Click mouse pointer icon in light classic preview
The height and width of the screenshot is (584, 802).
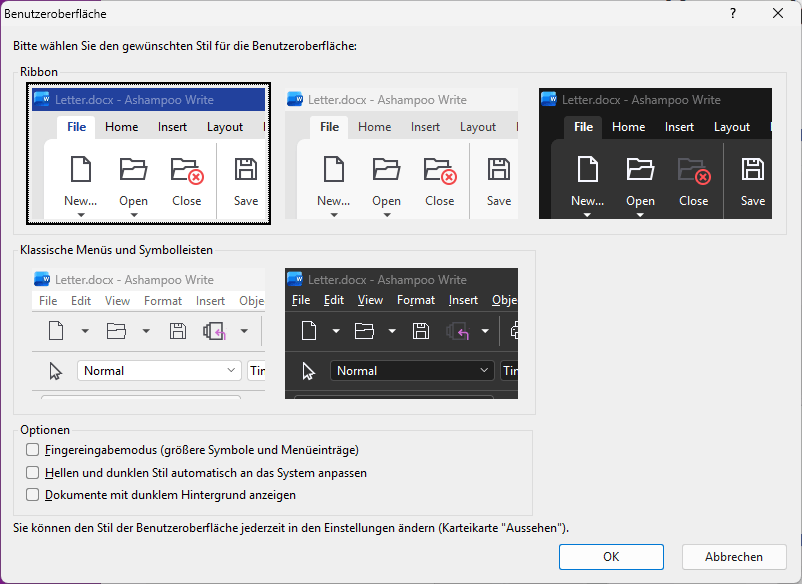[55, 371]
